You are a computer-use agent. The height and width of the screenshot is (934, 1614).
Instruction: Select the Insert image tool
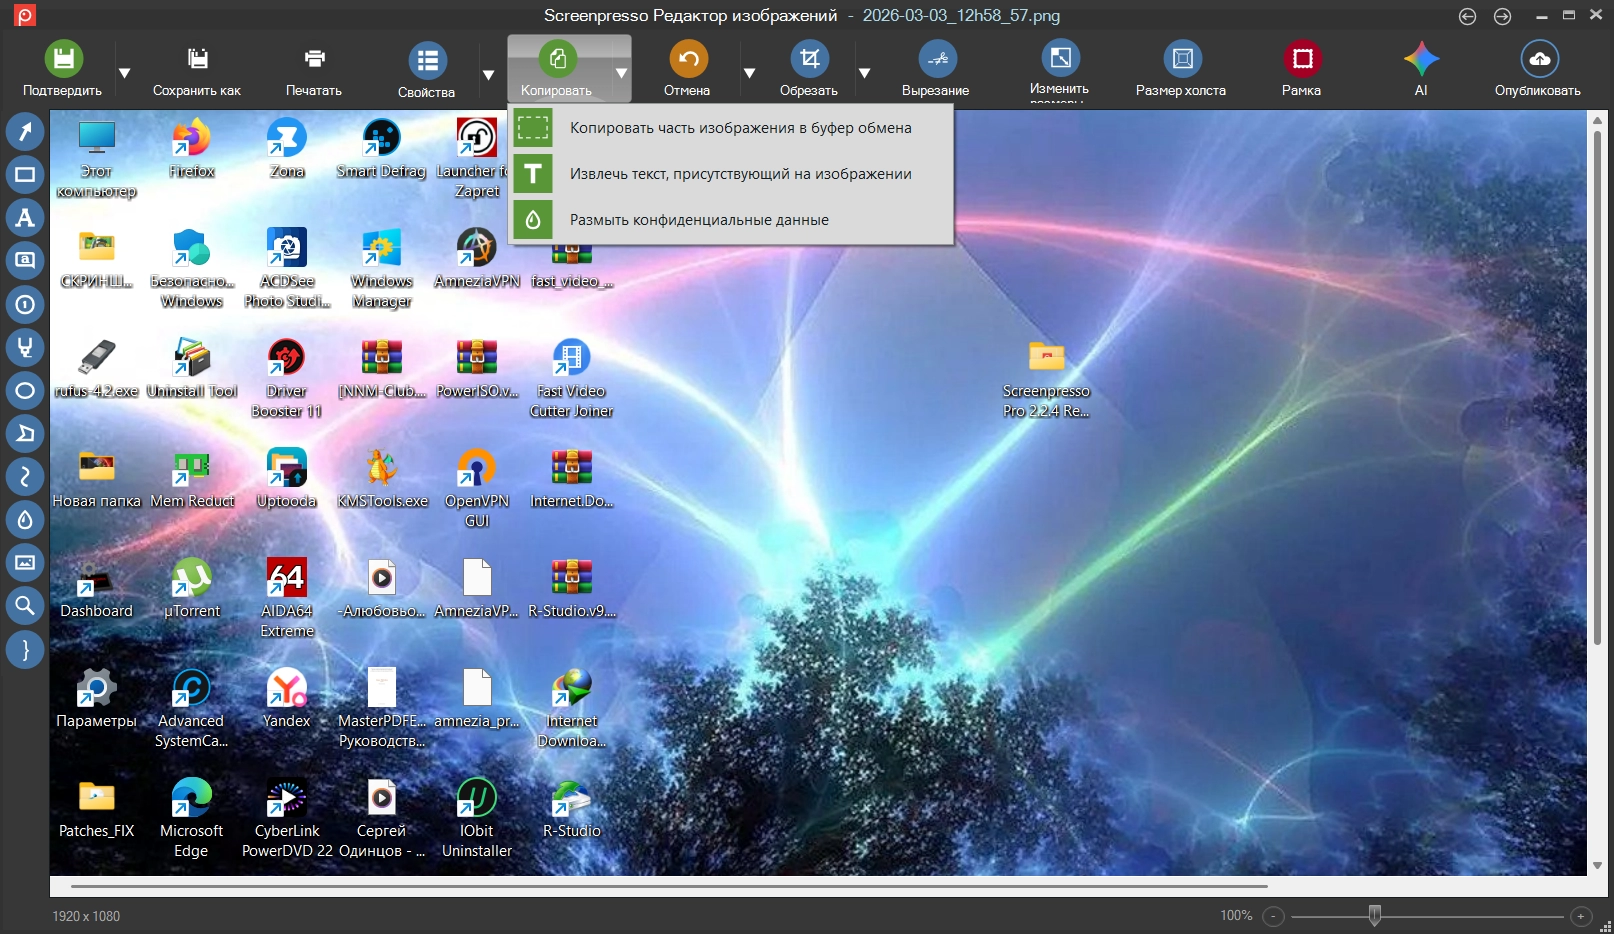tap(25, 562)
